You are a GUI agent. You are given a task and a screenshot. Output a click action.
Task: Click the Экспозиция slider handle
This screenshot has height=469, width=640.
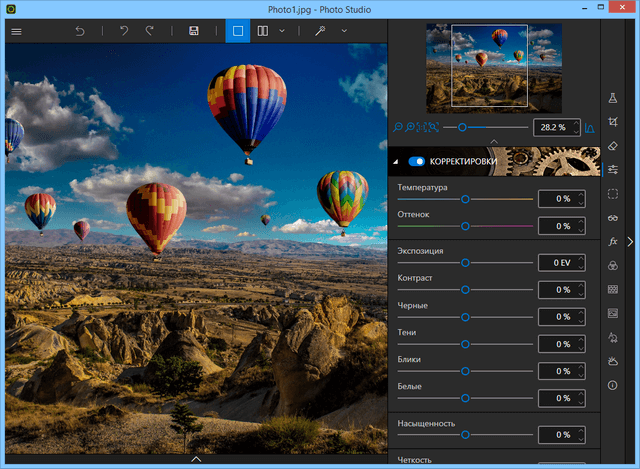coord(465,263)
